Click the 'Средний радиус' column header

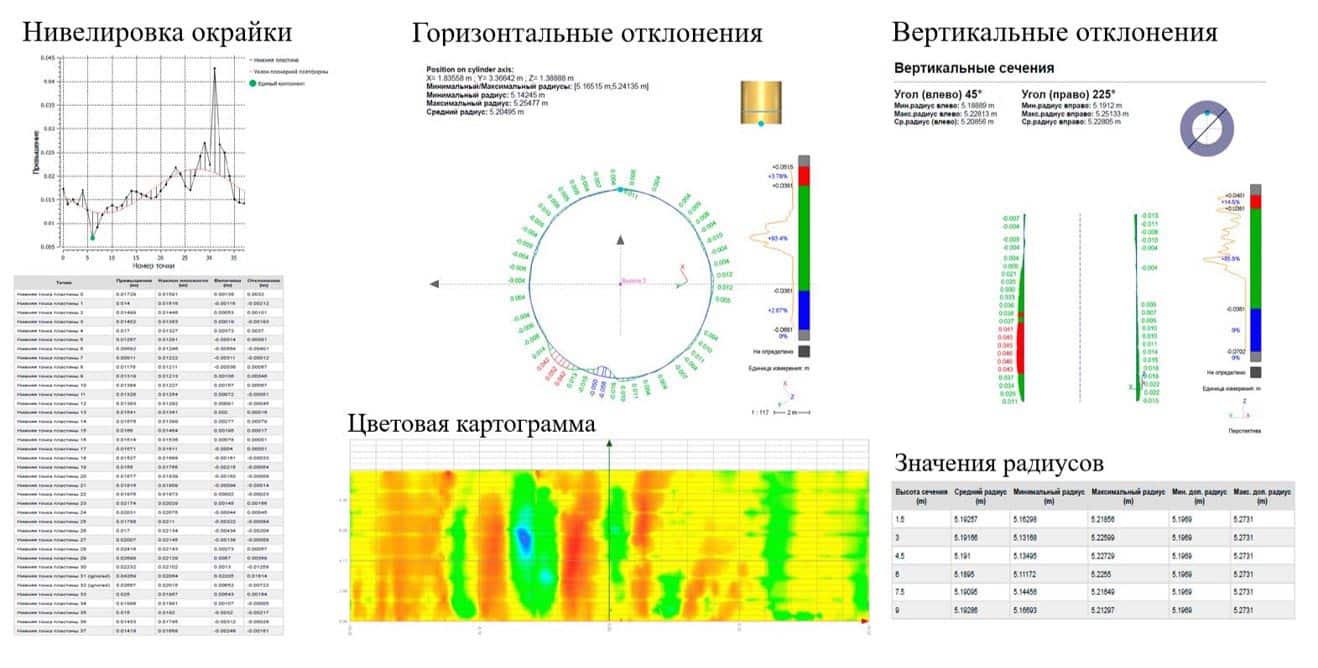coord(976,497)
